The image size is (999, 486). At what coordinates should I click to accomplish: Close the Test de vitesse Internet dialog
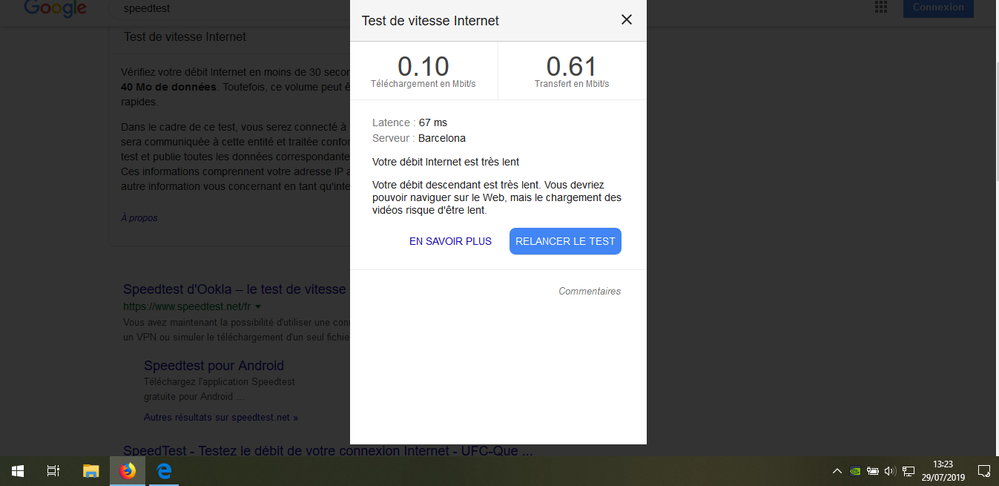click(x=626, y=20)
